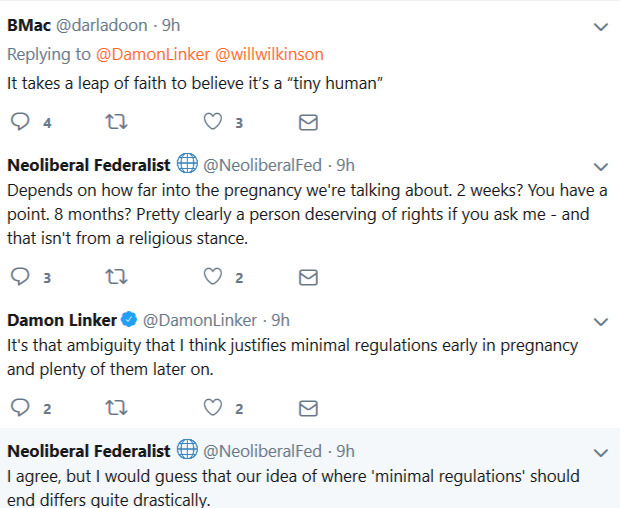Retweet Neoliberal Federalist's "2 weeks" tweet
The width and height of the screenshot is (620, 508).
(x=115, y=277)
